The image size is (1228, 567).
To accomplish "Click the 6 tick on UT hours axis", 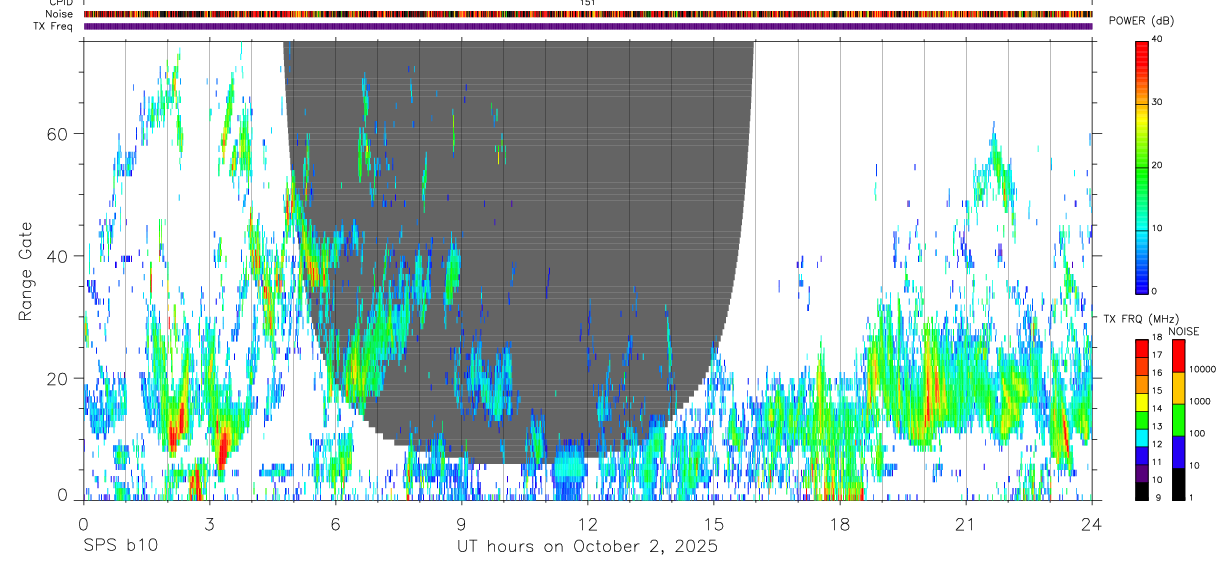I will [x=335, y=524].
